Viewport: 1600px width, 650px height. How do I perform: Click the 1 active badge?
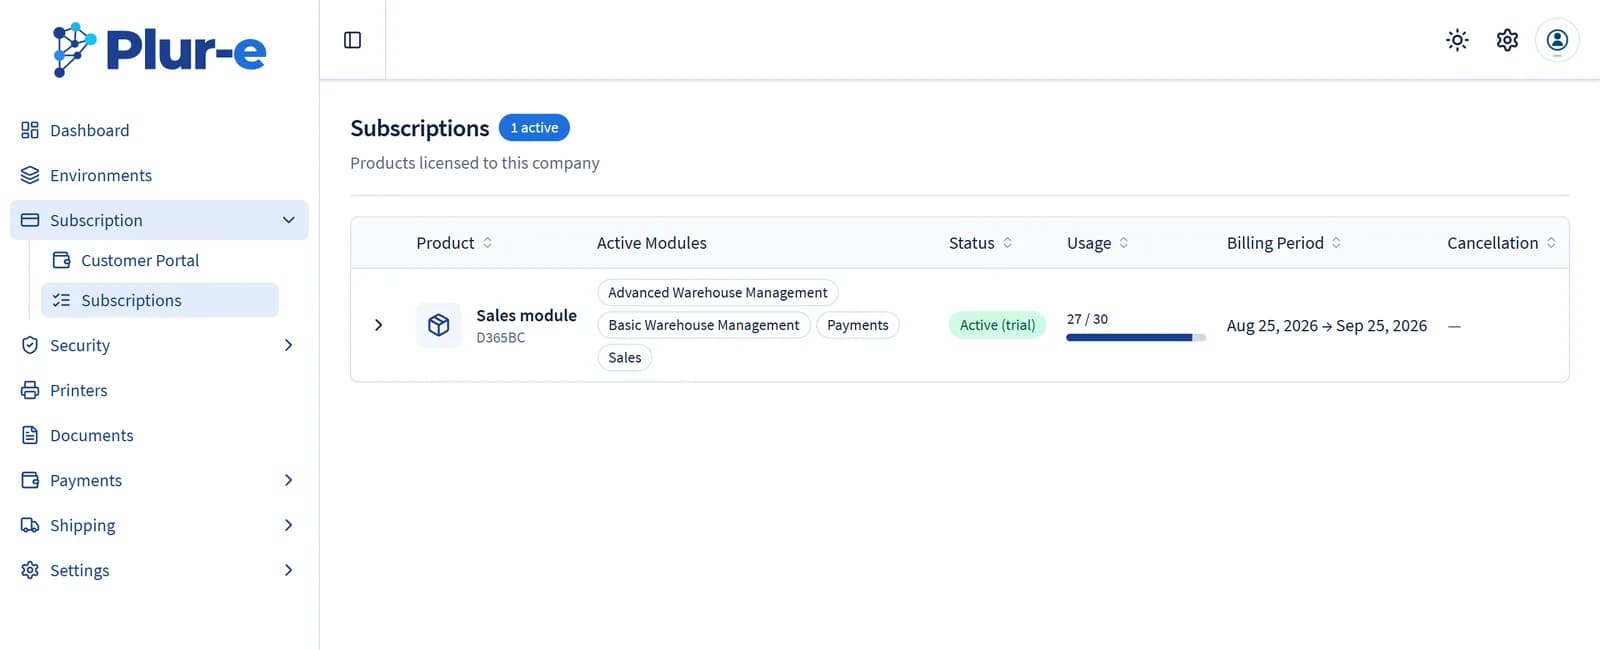click(534, 128)
